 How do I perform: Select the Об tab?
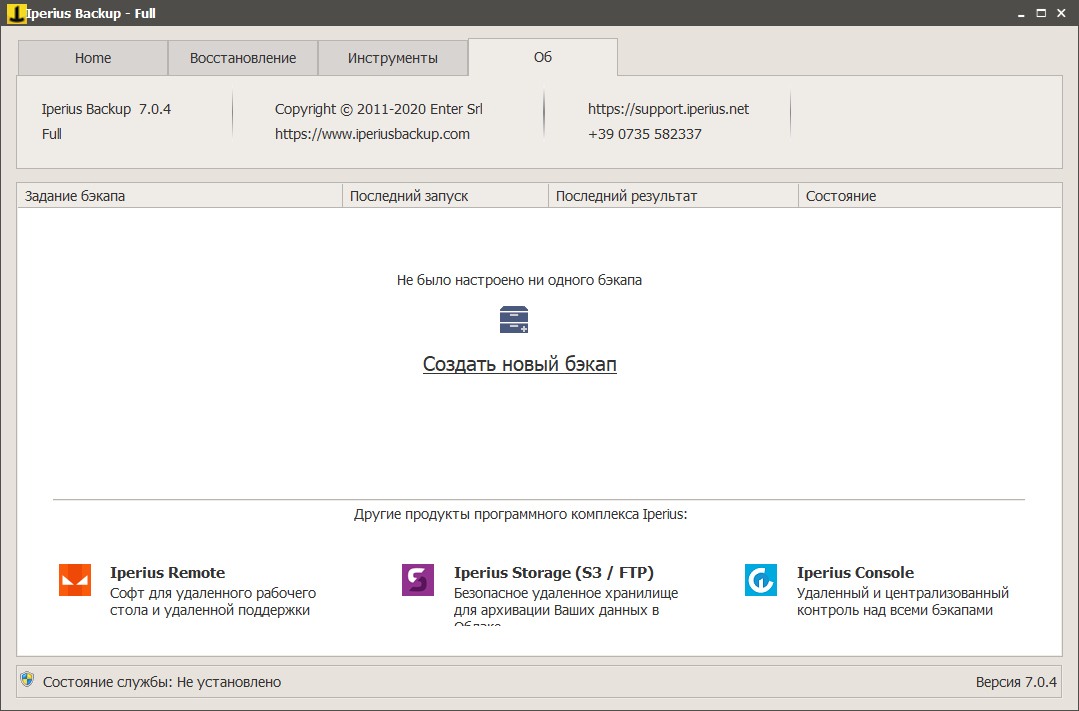point(543,57)
